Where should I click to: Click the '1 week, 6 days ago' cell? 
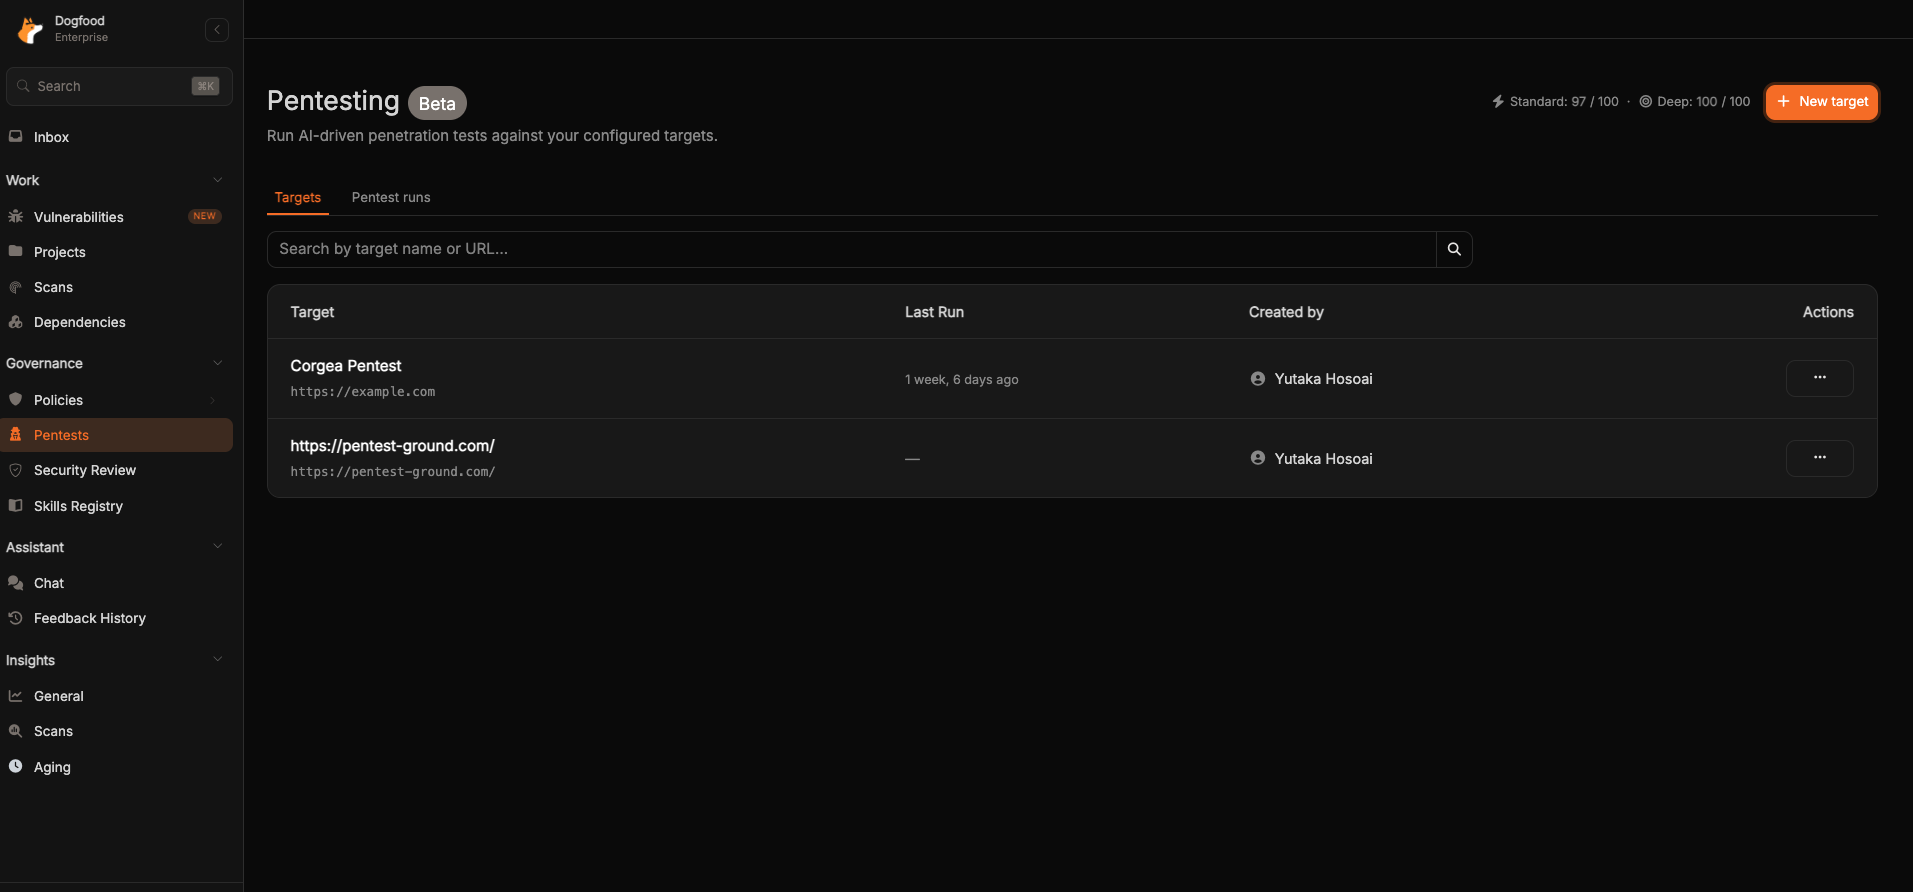[x=962, y=379]
